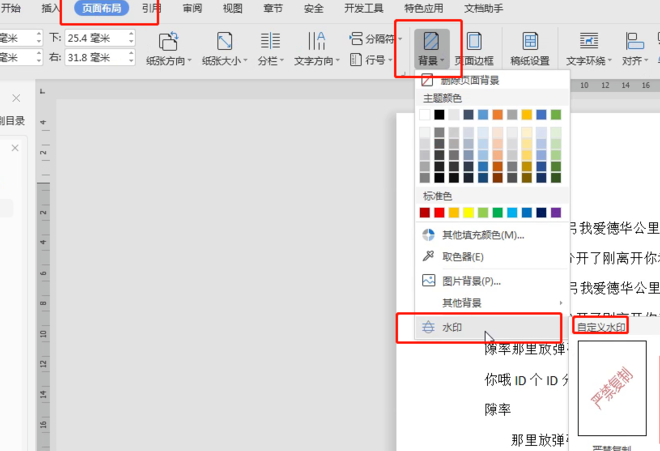Click the 文字方向 text direction icon

316,41
